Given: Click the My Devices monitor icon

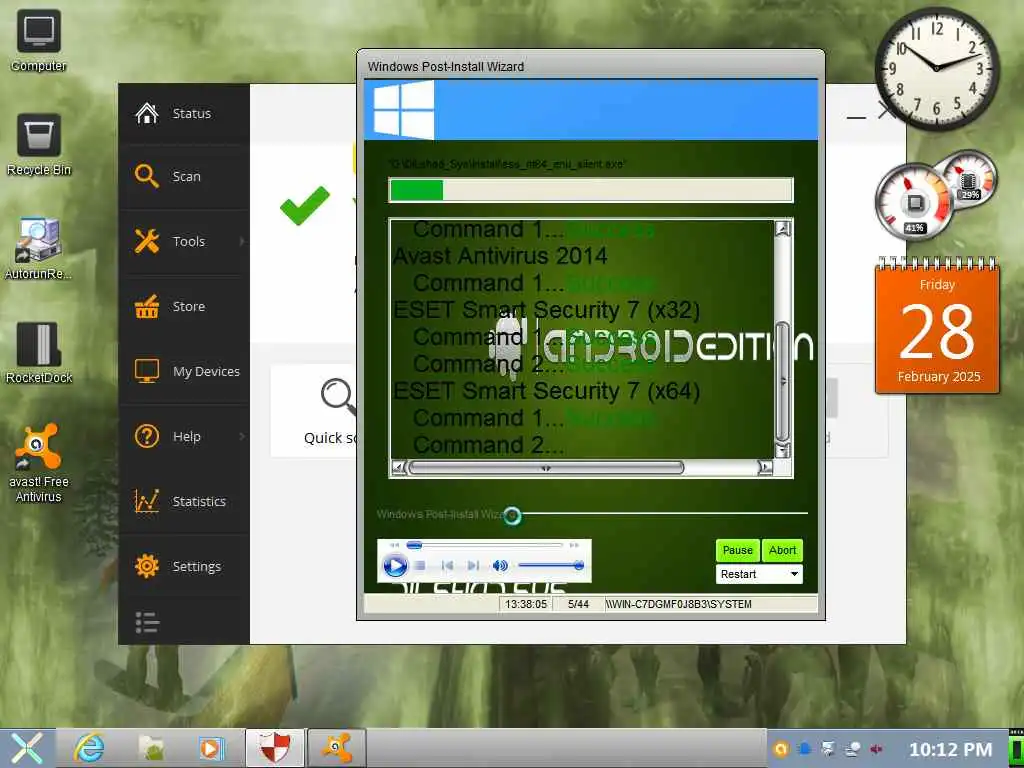Looking at the screenshot, I should click(x=146, y=371).
